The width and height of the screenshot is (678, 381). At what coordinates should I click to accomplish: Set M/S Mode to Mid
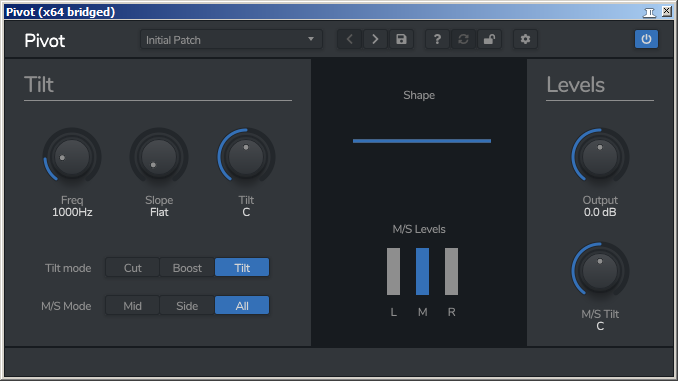[132, 306]
